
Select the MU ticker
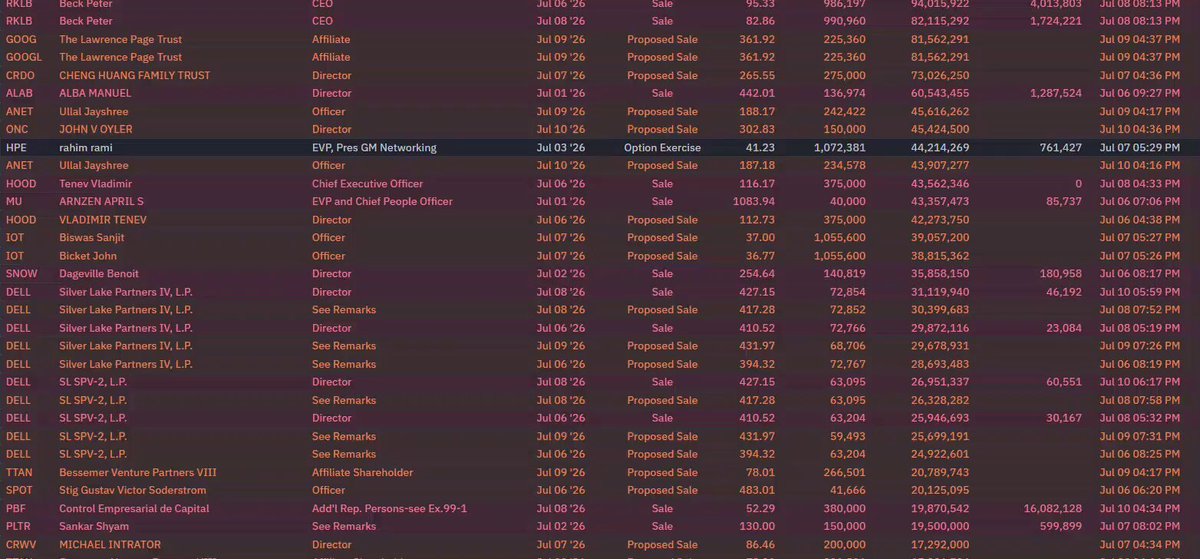[15, 201]
